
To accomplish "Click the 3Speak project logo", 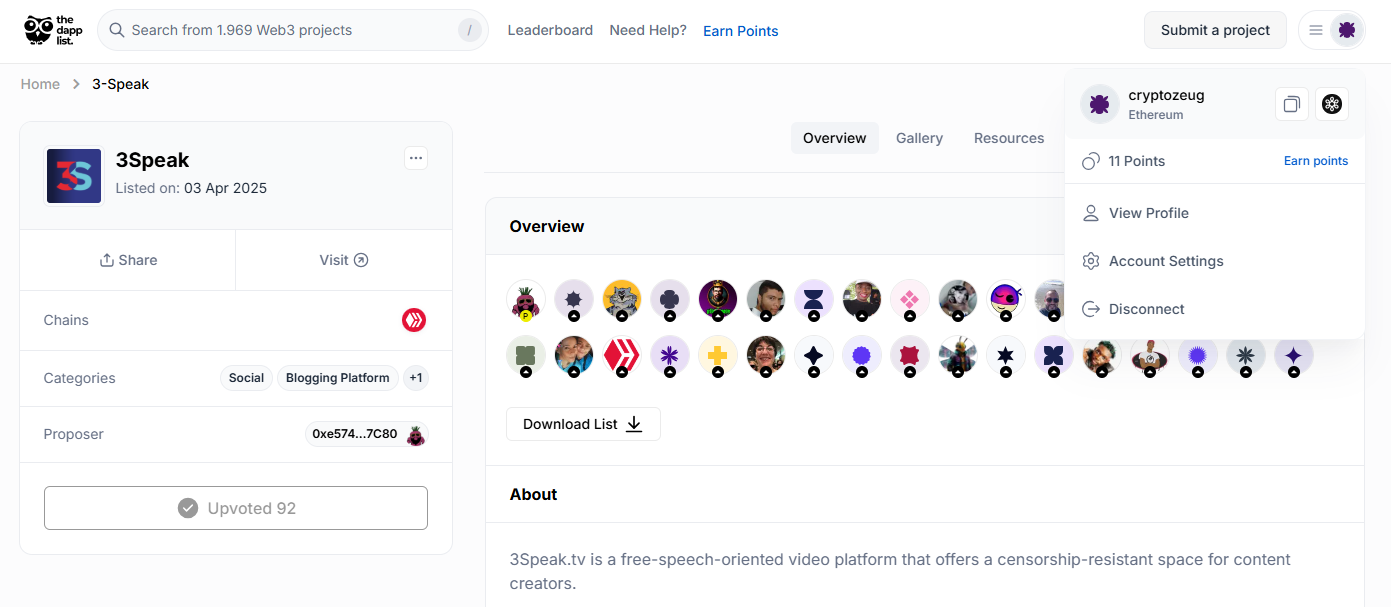I will pyautogui.click(x=75, y=176).
